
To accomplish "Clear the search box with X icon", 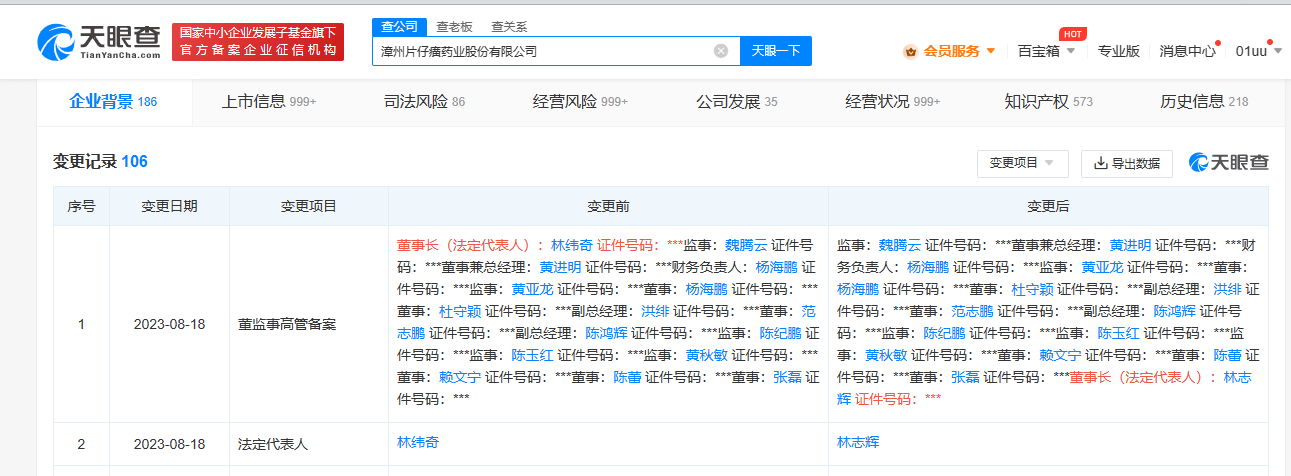I will click(x=720, y=51).
